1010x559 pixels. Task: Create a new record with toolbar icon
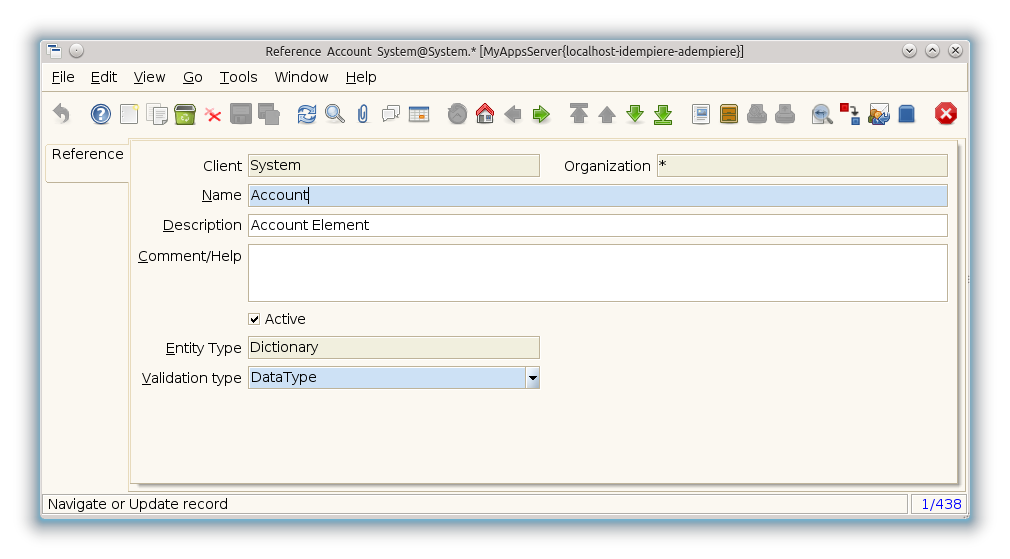pos(129,114)
